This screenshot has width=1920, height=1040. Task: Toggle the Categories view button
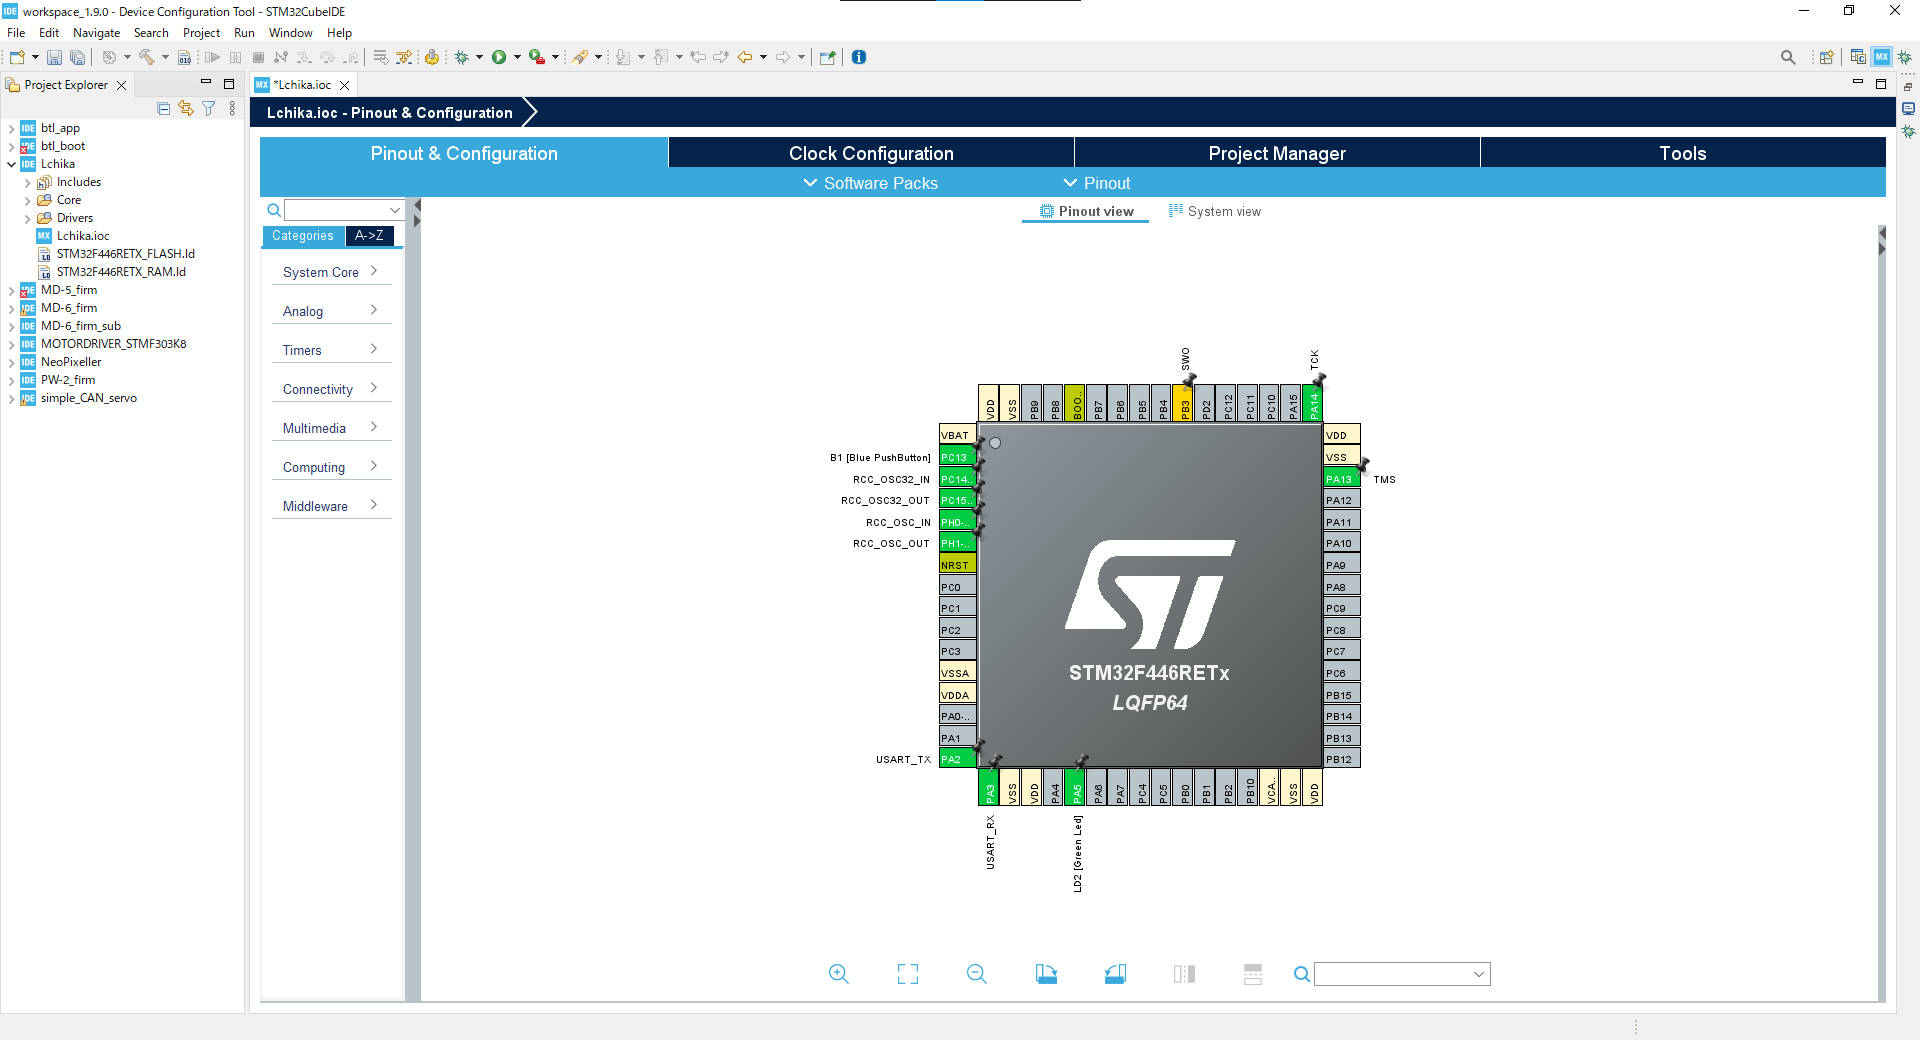coord(303,236)
